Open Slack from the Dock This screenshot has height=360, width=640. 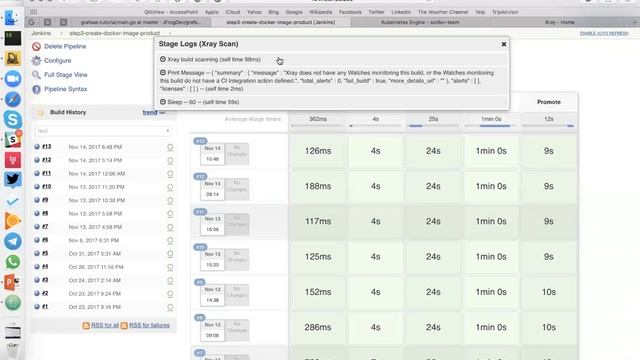click(x=13, y=139)
